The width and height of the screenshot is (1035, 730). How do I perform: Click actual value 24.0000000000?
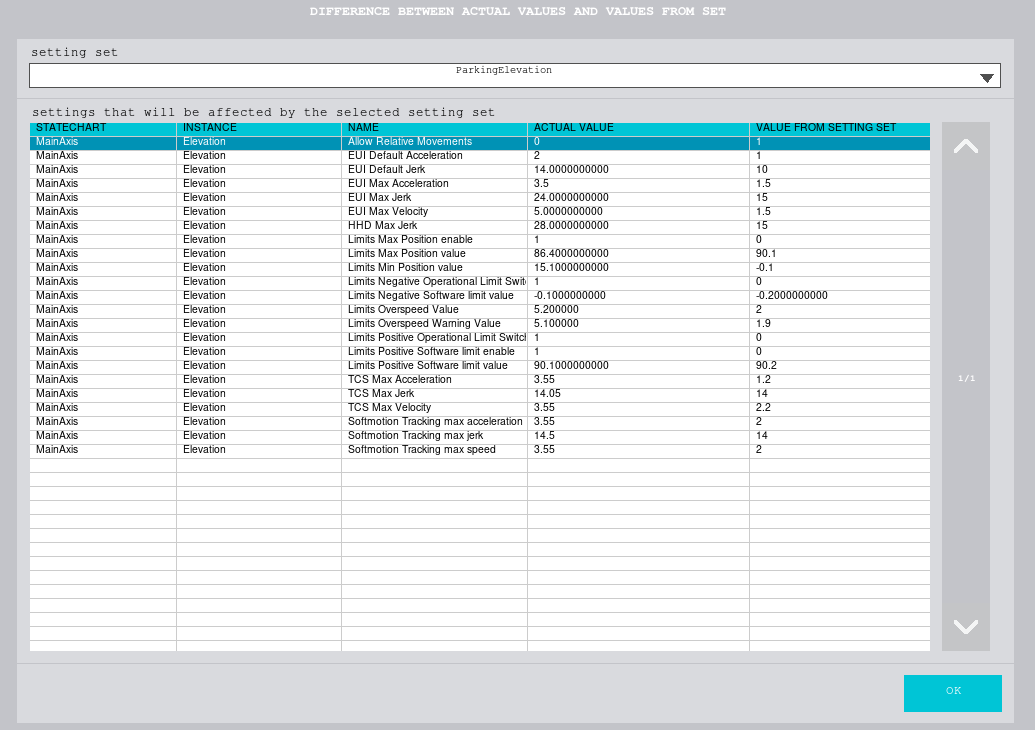[571, 197]
